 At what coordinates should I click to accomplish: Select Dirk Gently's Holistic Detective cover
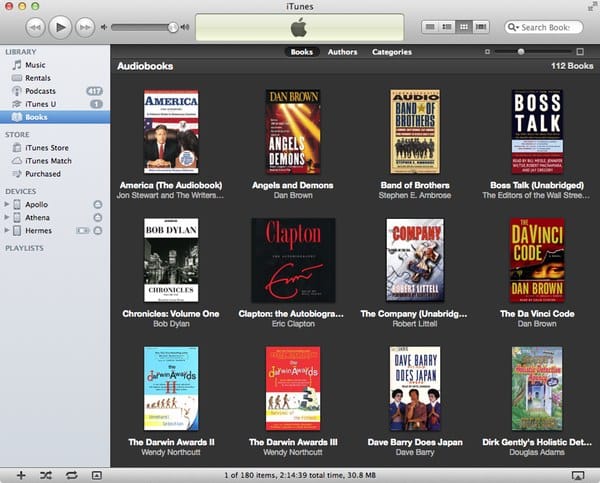[537, 388]
